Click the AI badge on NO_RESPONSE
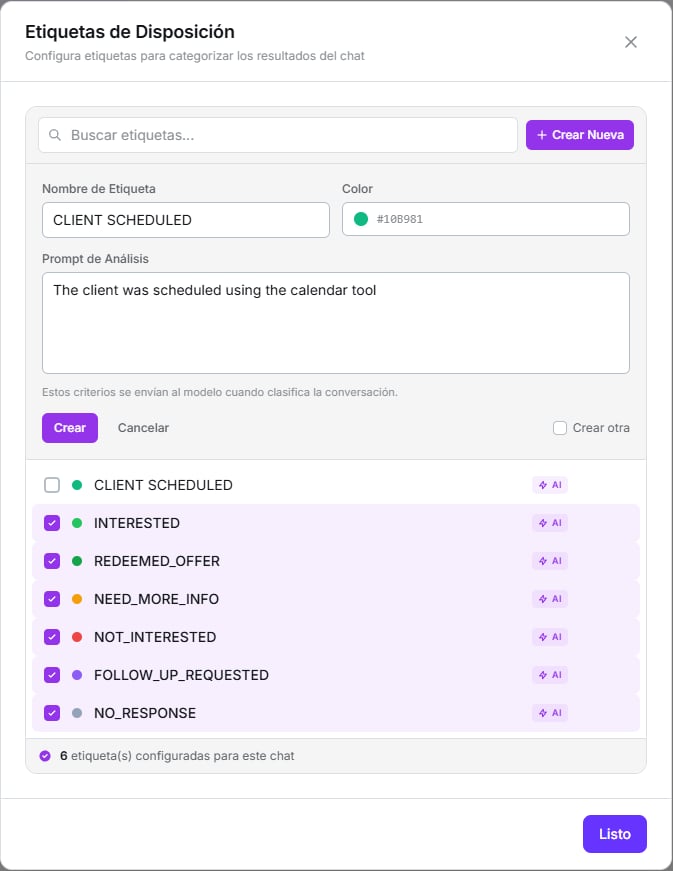 pyautogui.click(x=550, y=713)
